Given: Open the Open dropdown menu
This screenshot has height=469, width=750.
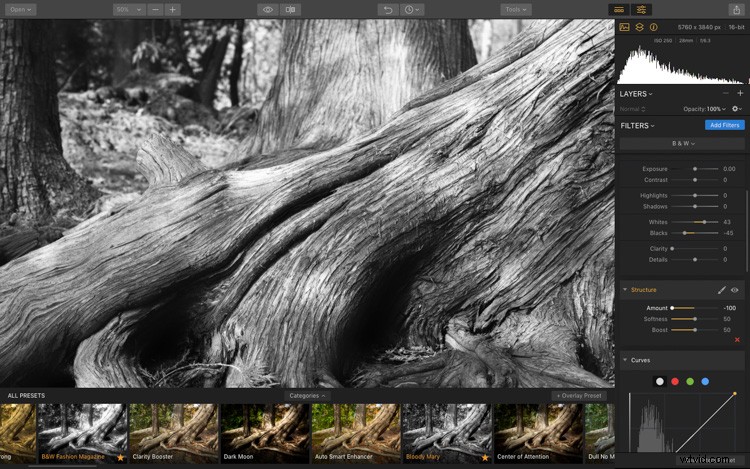Looking at the screenshot, I should pyautogui.click(x=21, y=10).
